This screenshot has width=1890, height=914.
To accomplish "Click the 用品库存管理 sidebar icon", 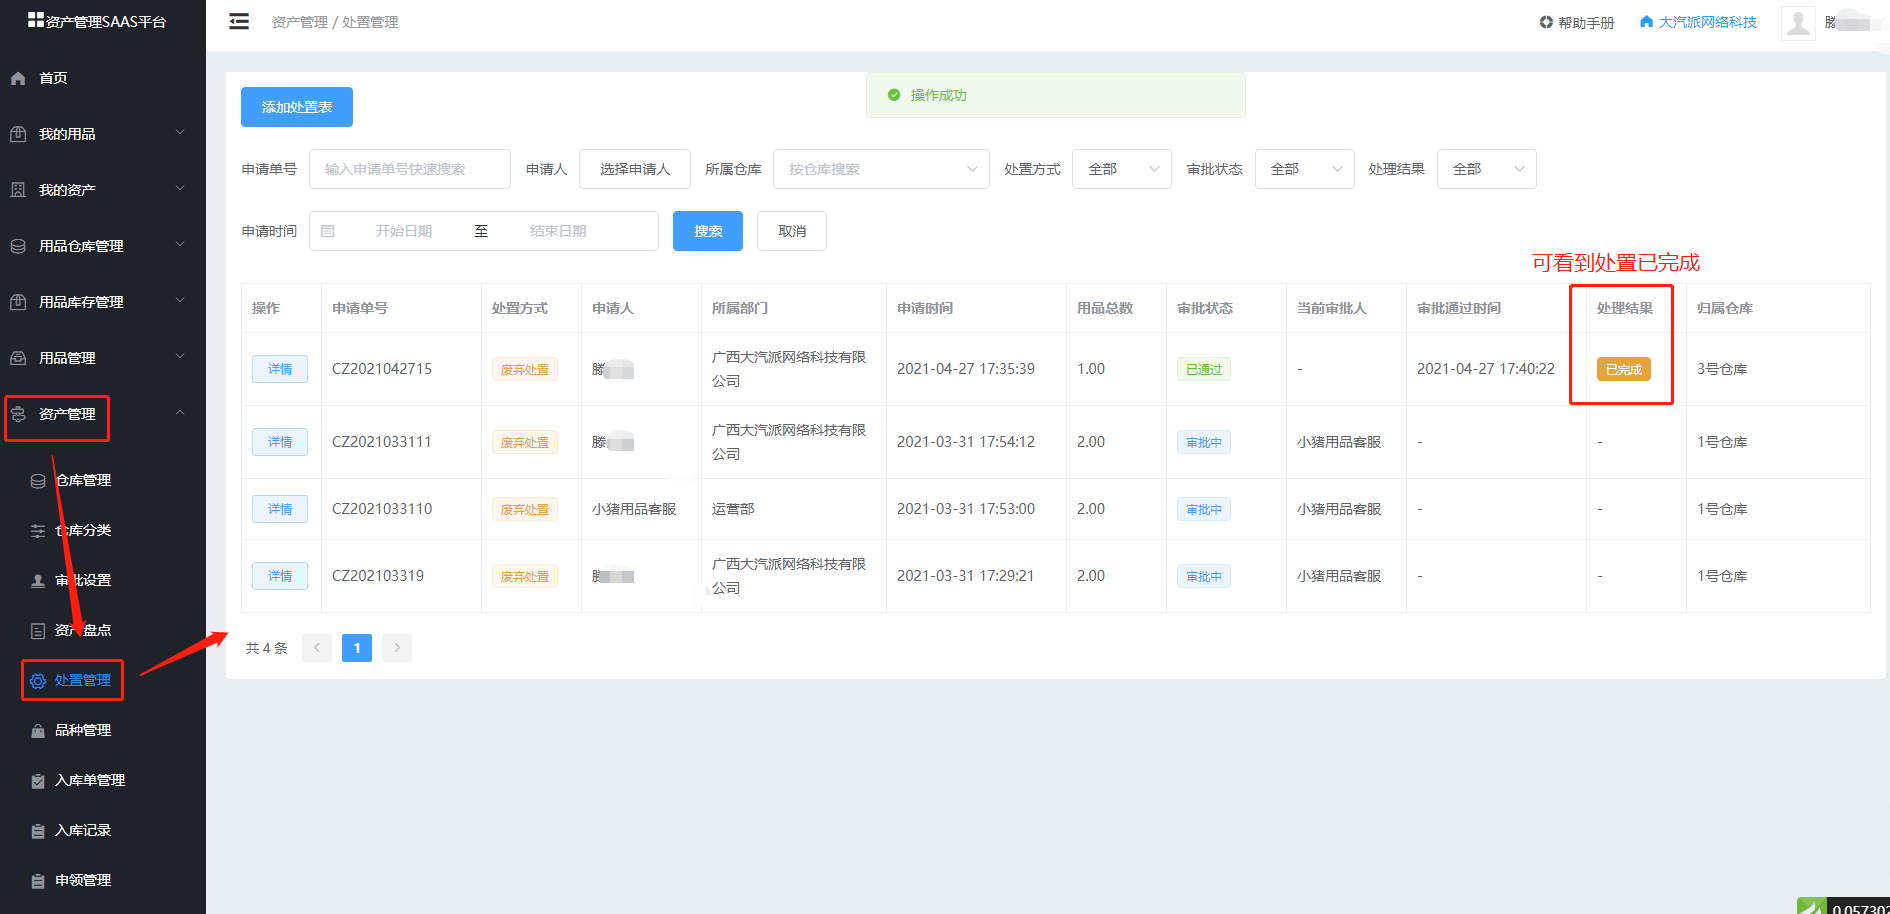I will pos(18,302).
